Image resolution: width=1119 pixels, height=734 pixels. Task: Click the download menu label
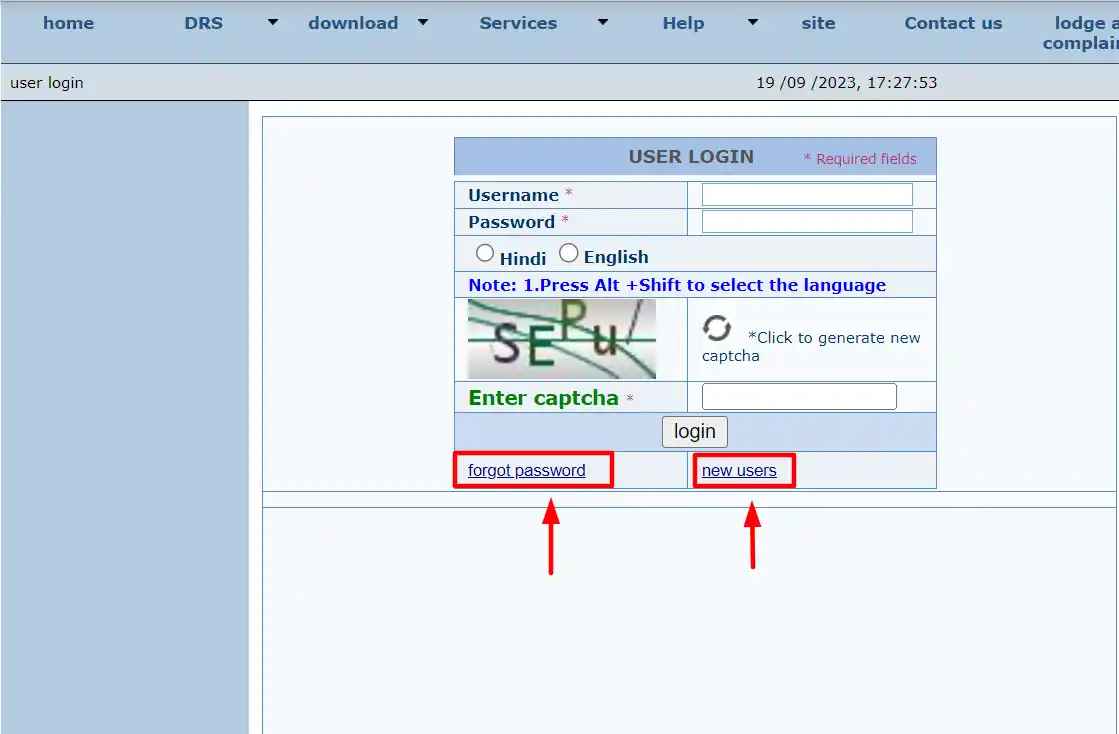click(353, 23)
